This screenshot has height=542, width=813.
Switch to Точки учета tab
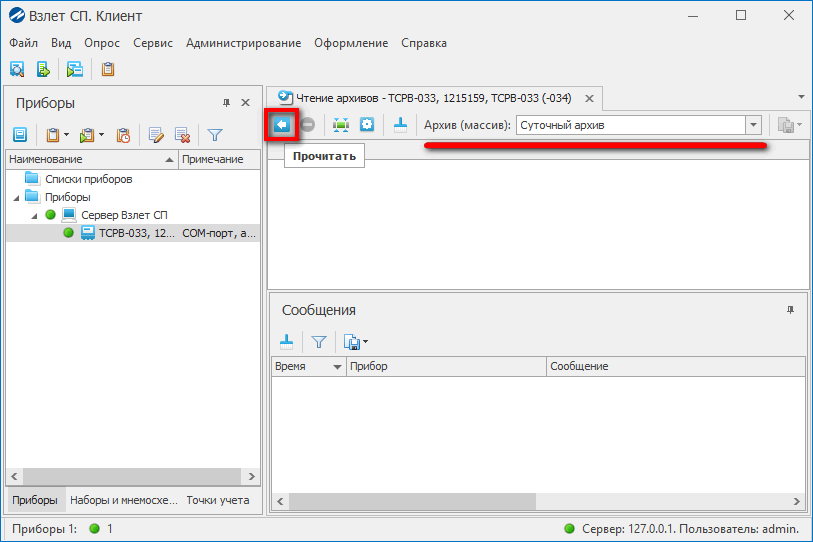pos(218,501)
